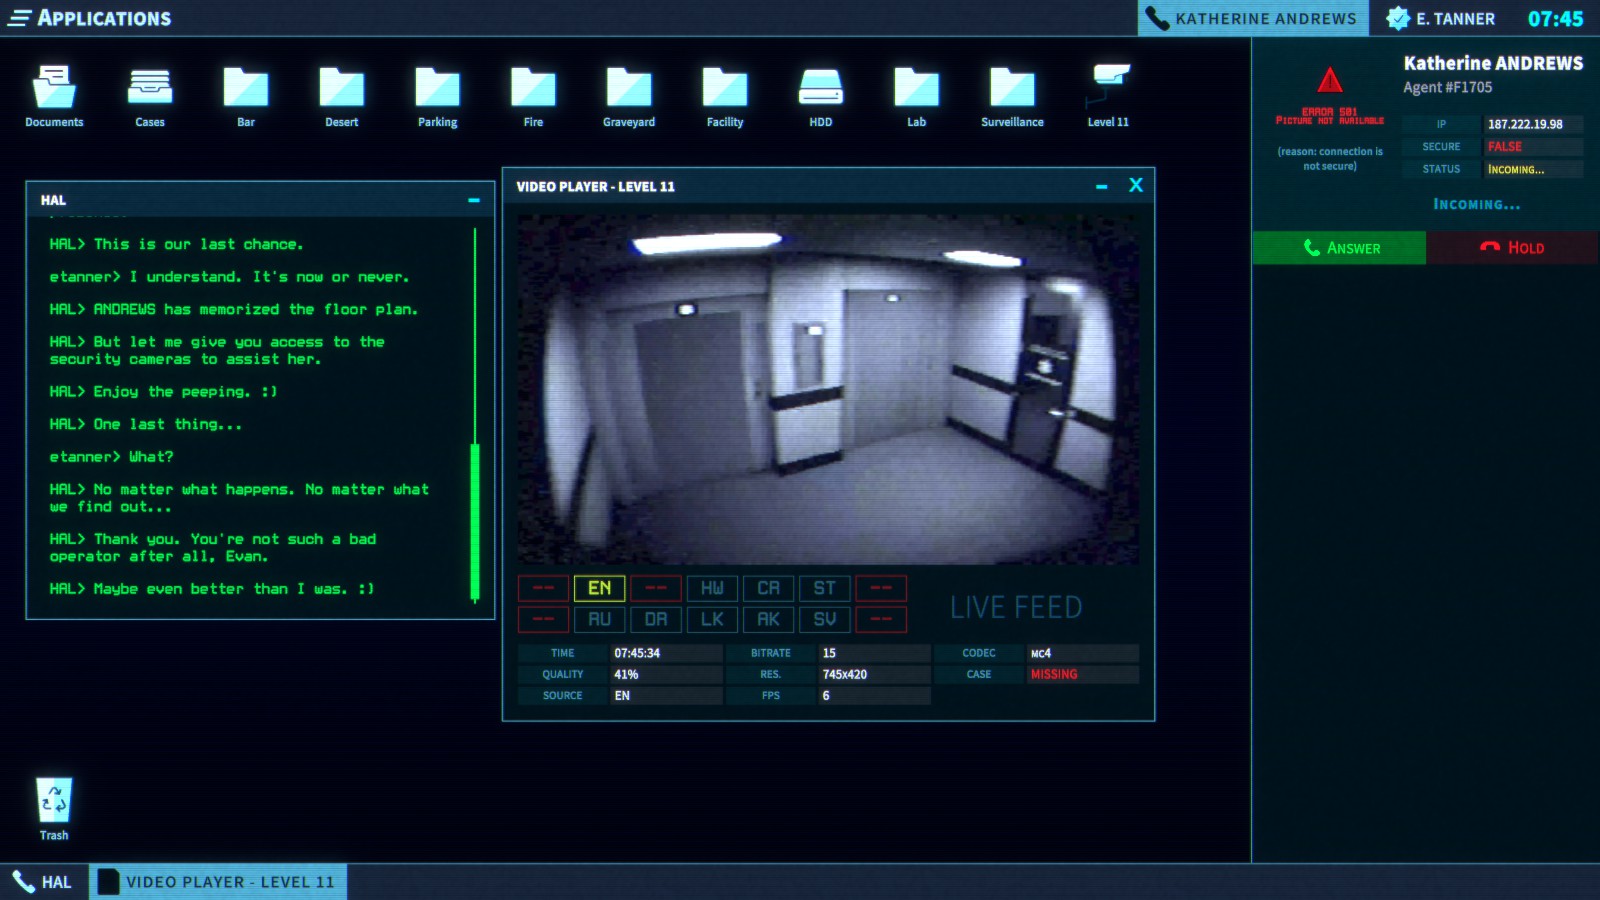
Task: Open the Desert folder
Action: coord(340,90)
